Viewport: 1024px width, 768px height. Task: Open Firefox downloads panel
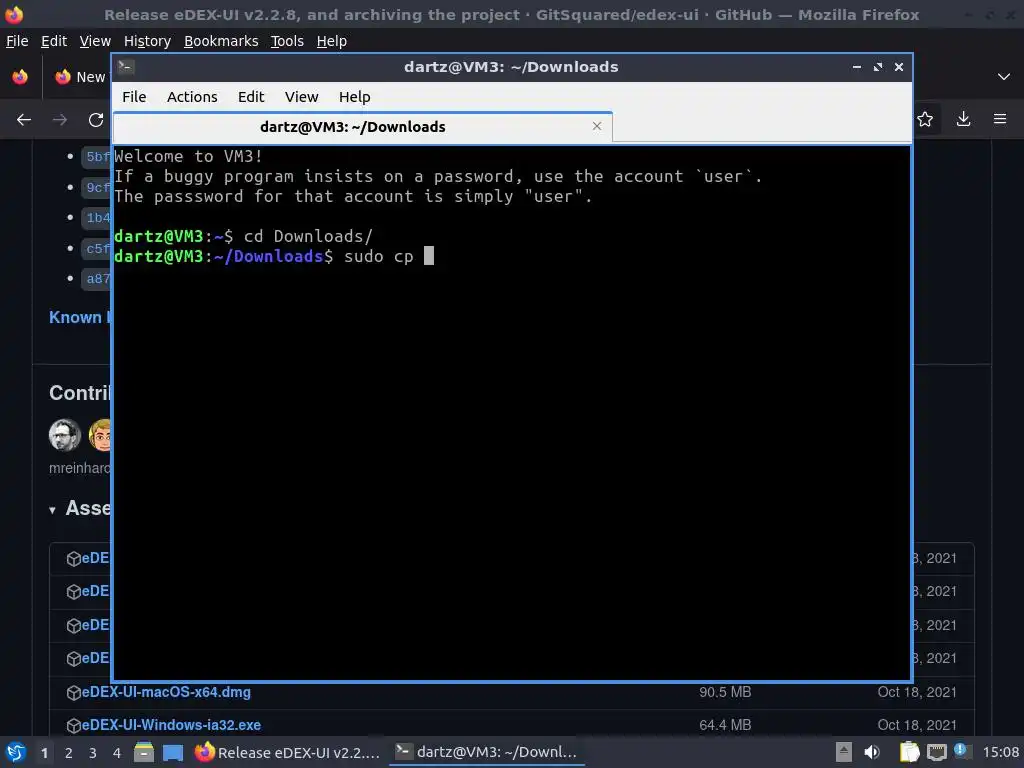coord(963,119)
